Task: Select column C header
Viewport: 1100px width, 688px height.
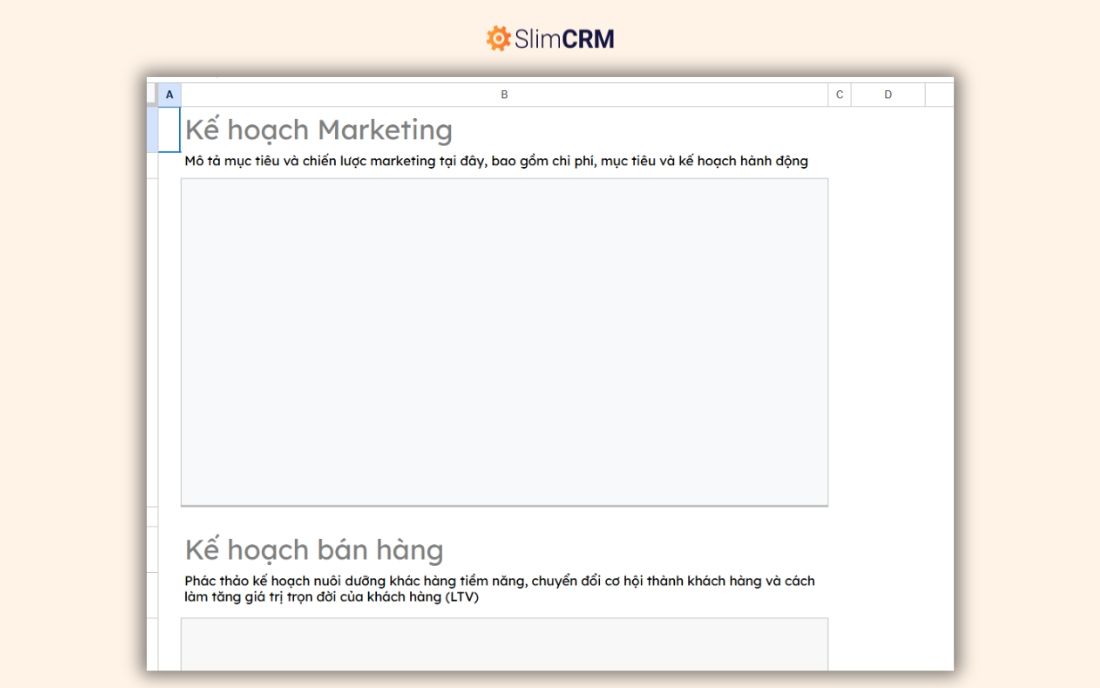Action: (840, 95)
